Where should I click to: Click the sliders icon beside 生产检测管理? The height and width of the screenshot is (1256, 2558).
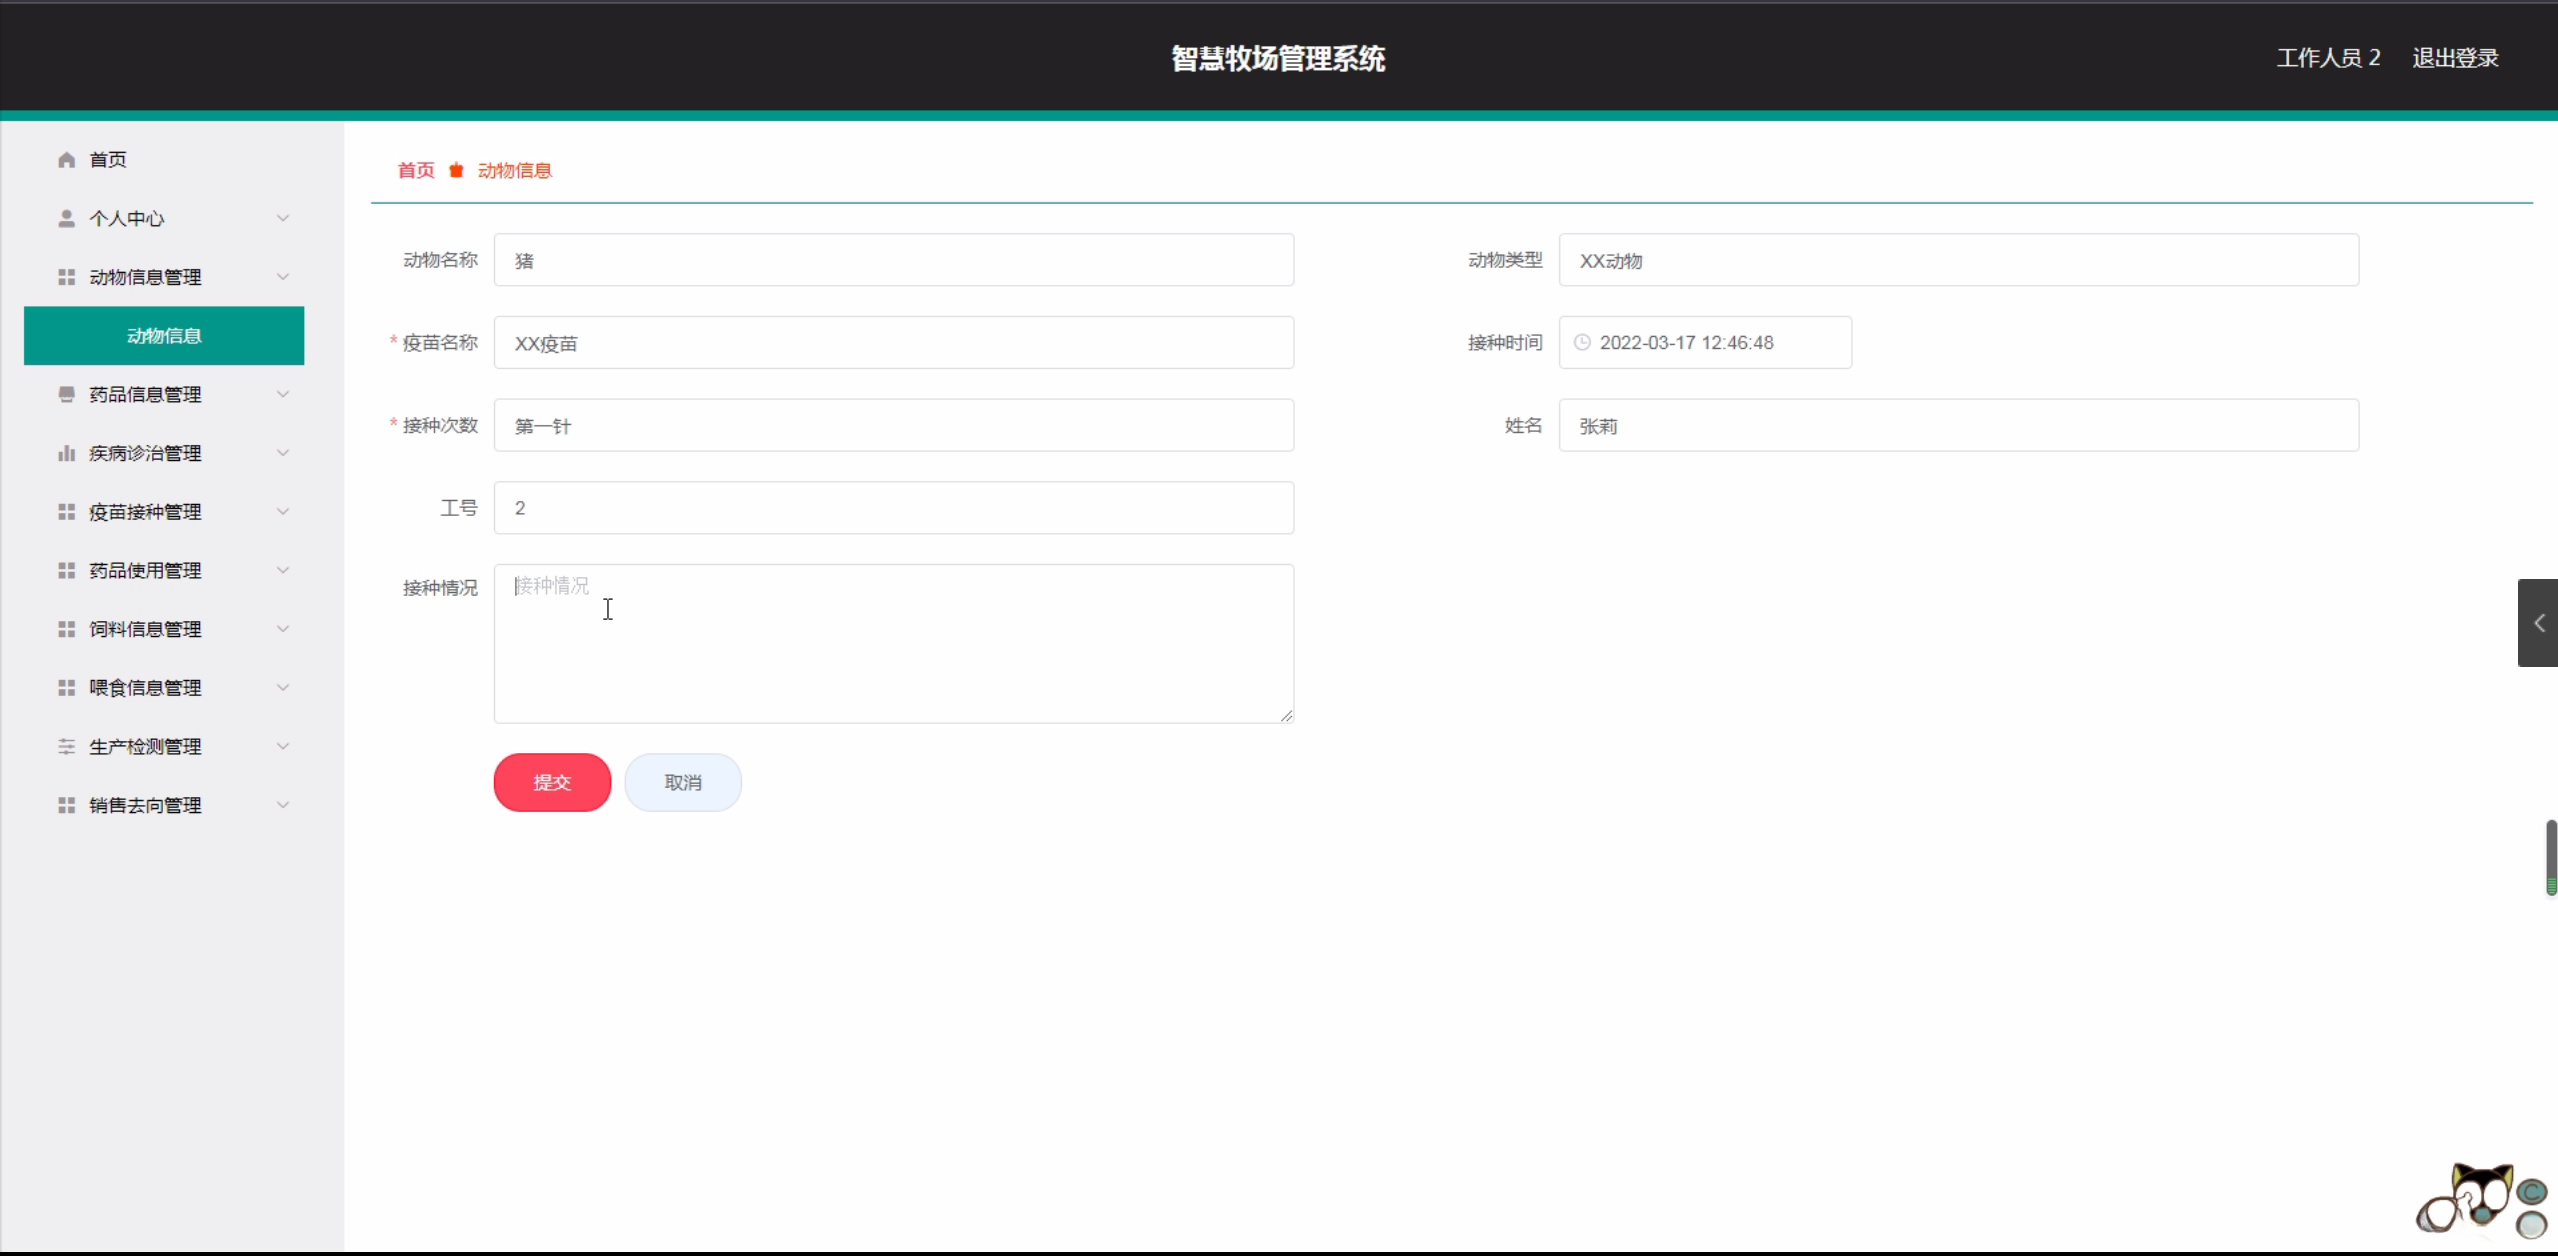click(66, 746)
